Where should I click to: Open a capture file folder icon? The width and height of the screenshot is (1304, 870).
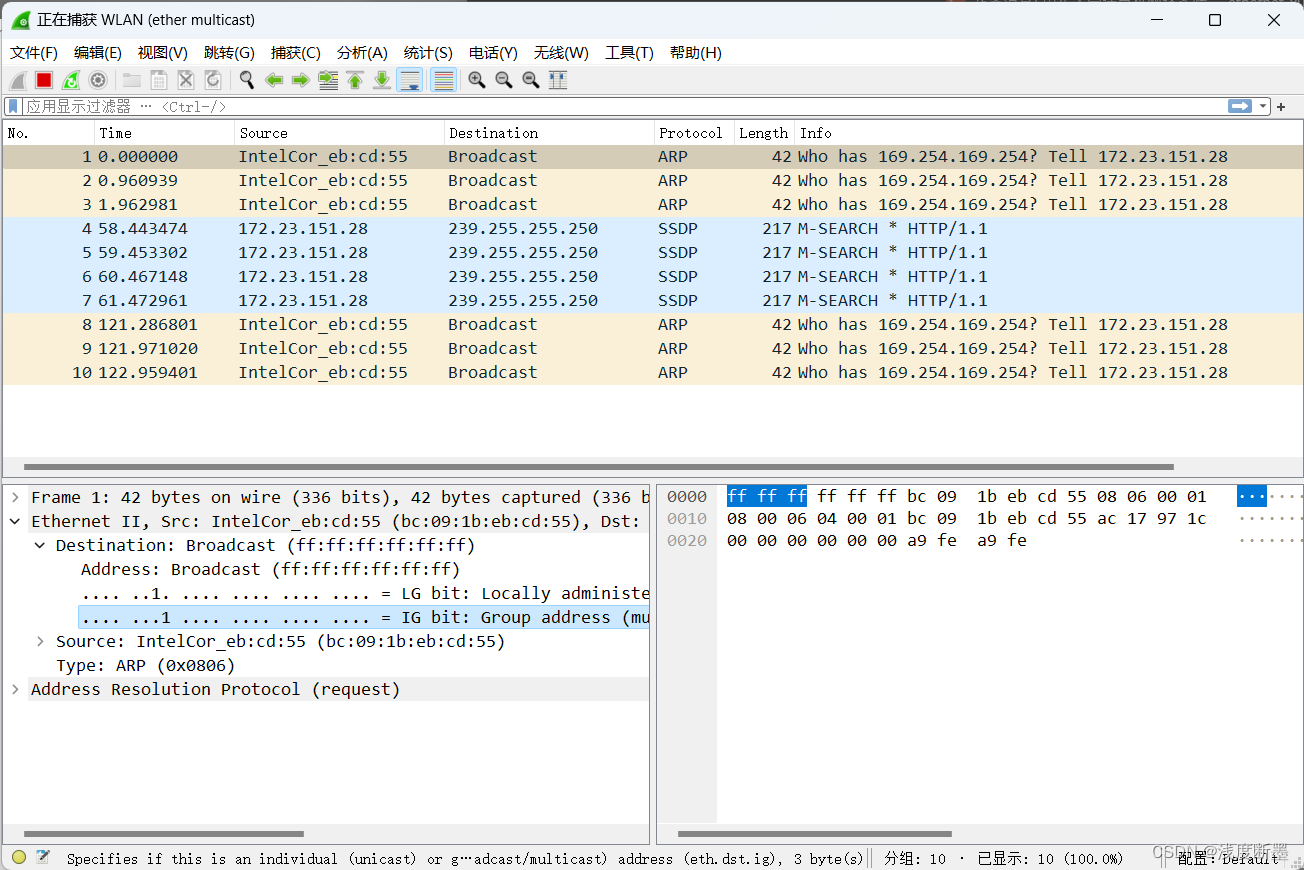(132, 80)
